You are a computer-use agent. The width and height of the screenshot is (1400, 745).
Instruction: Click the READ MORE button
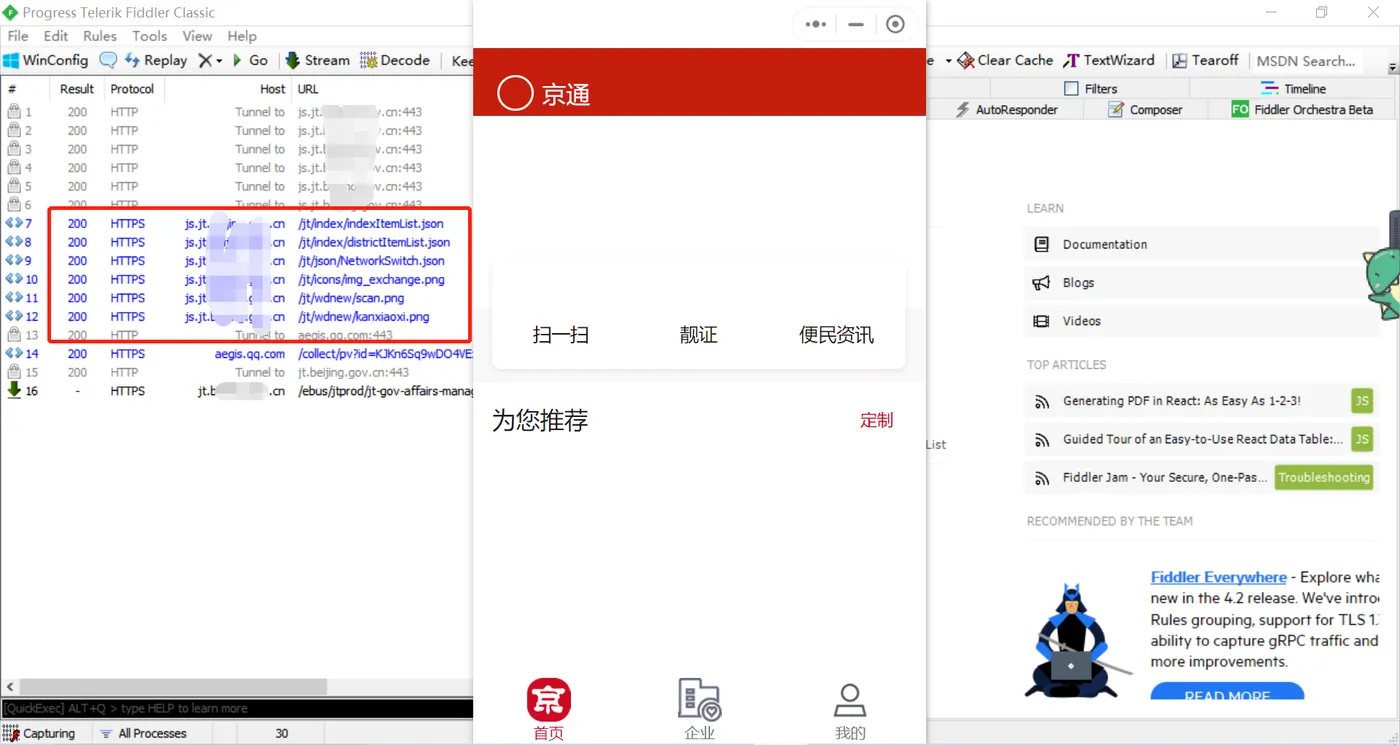[1227, 691]
